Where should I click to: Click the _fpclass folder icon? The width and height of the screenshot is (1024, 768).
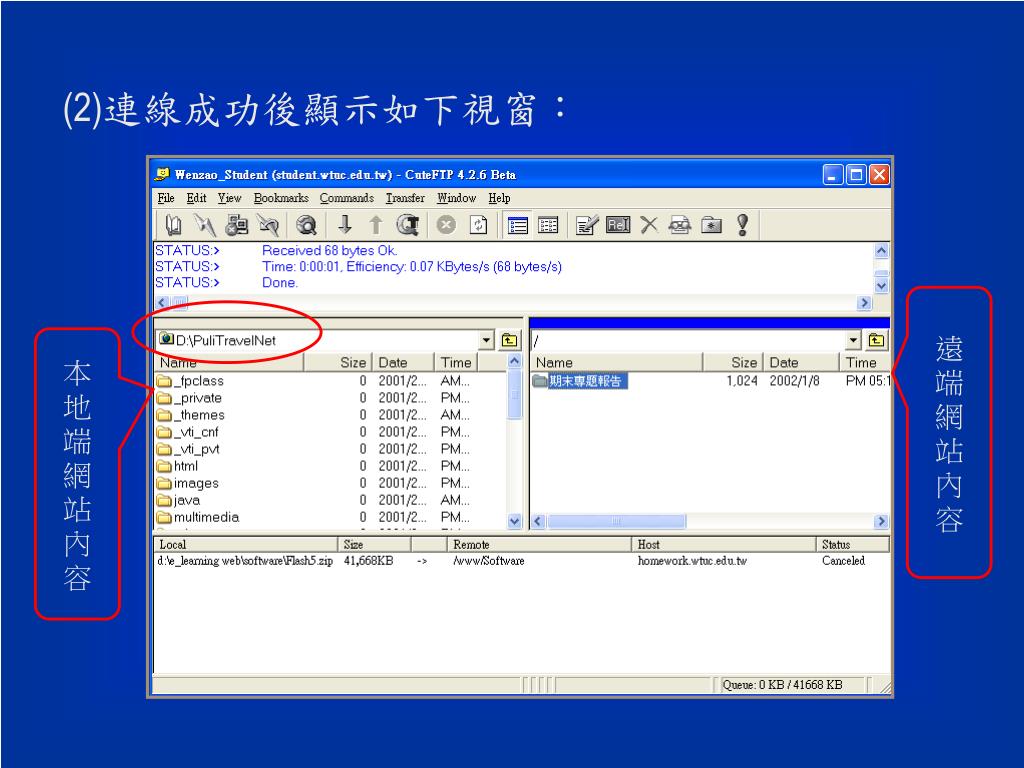tap(164, 381)
